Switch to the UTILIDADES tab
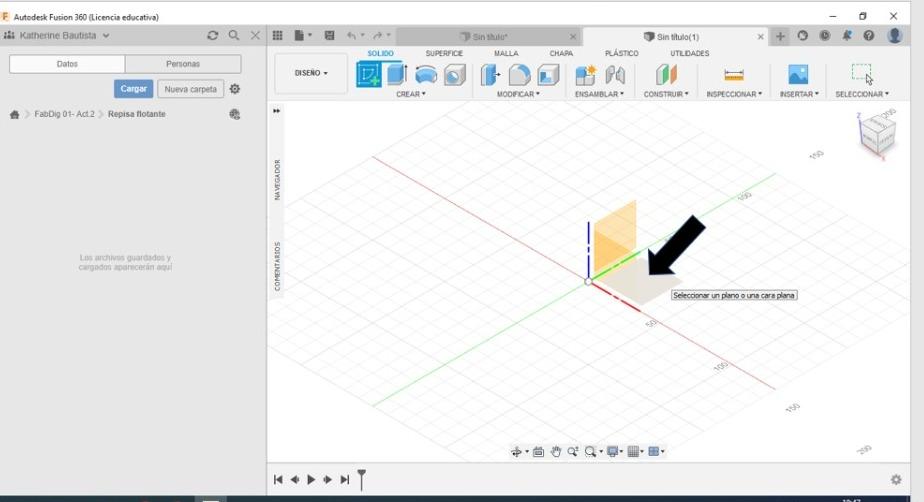The width and height of the screenshot is (924, 502). [689, 53]
